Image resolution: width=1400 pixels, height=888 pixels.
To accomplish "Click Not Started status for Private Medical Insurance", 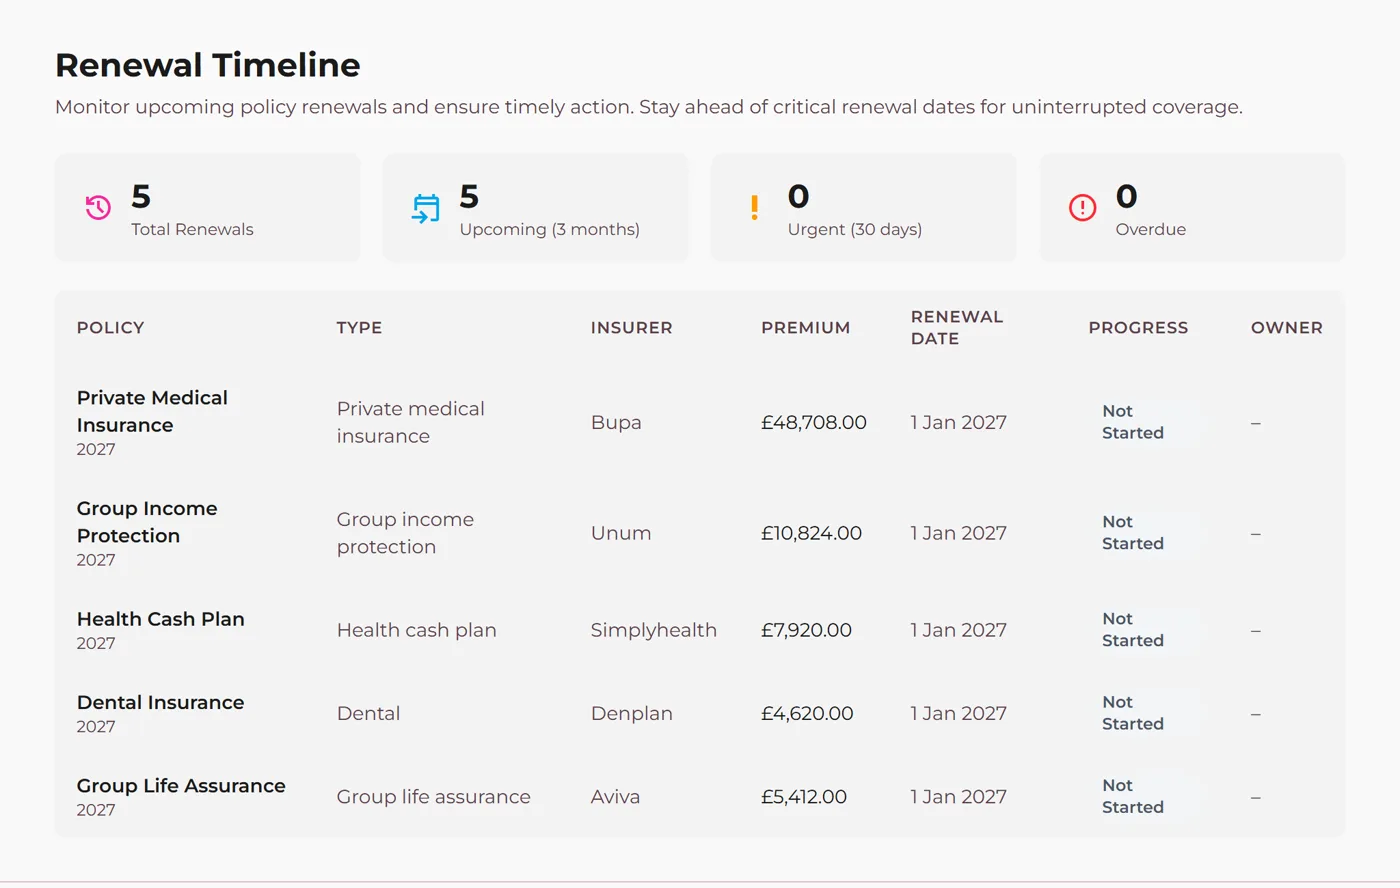I will coord(1133,422).
